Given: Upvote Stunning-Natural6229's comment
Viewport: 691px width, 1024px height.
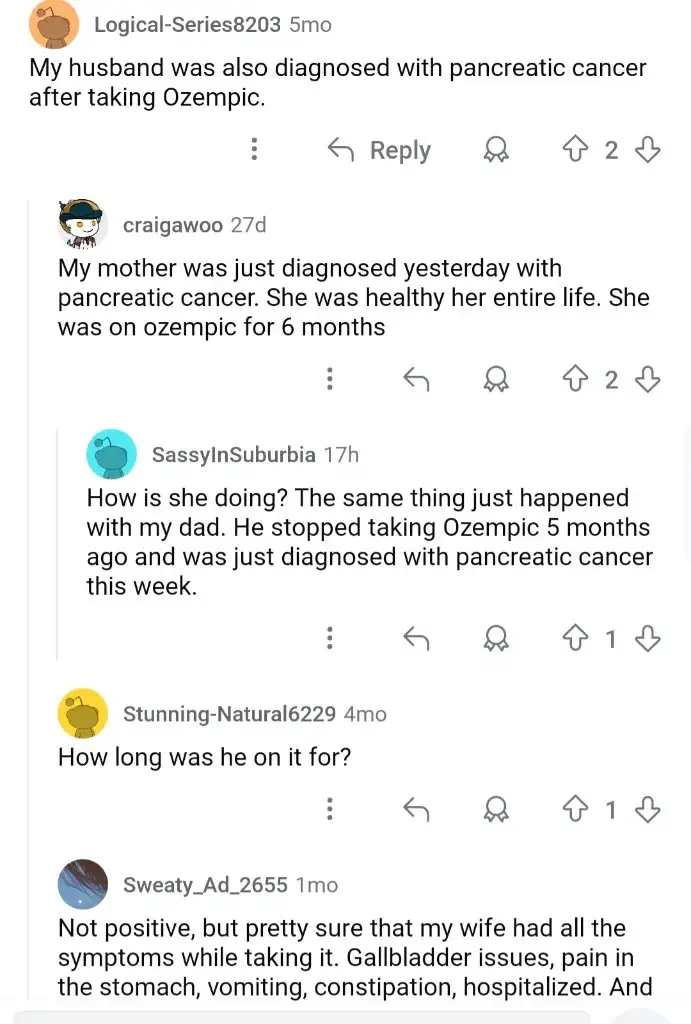Looking at the screenshot, I should 575,809.
